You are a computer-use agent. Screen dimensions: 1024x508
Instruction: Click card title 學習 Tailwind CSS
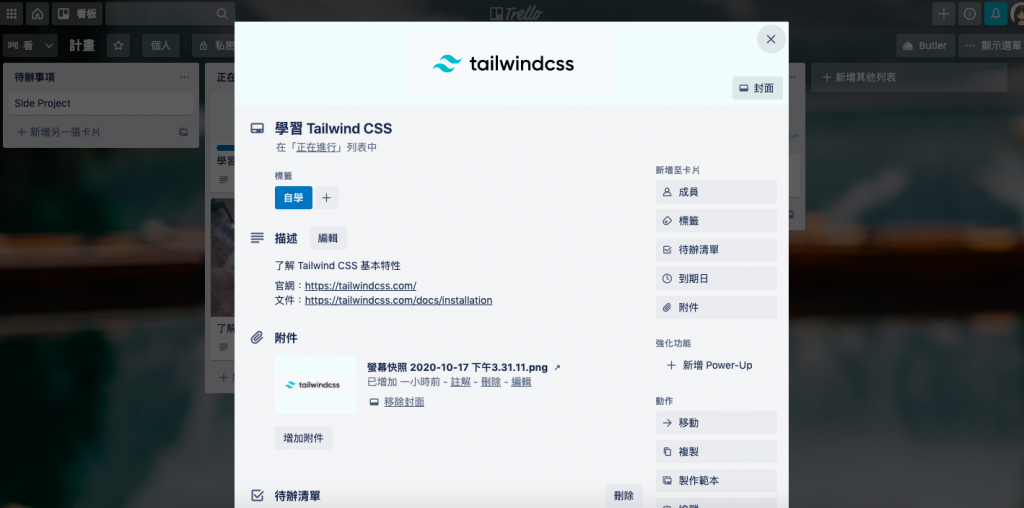pyautogui.click(x=333, y=129)
